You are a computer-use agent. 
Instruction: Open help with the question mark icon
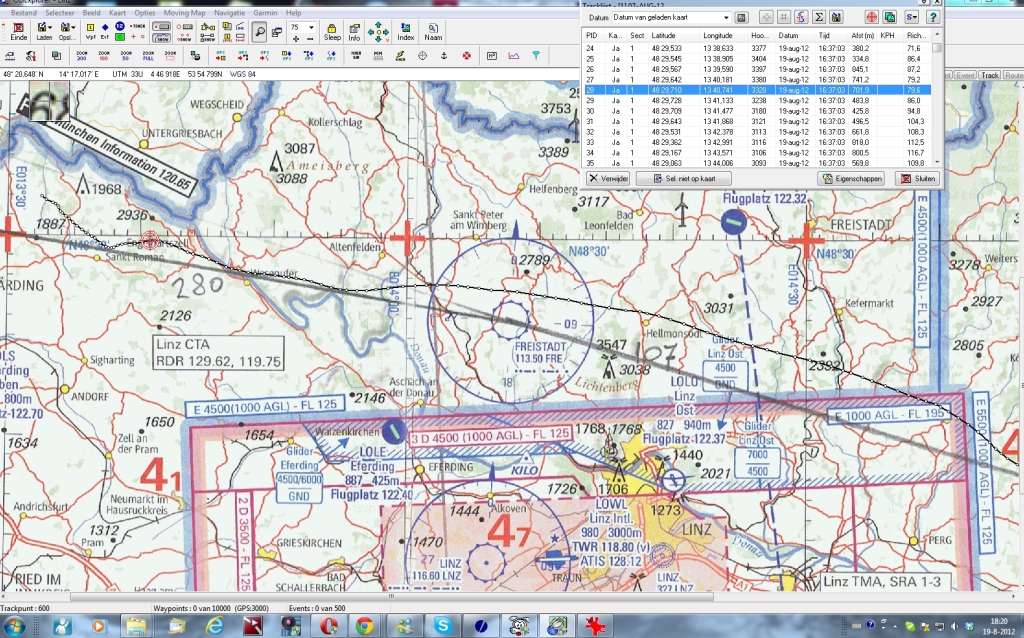[x=932, y=17]
